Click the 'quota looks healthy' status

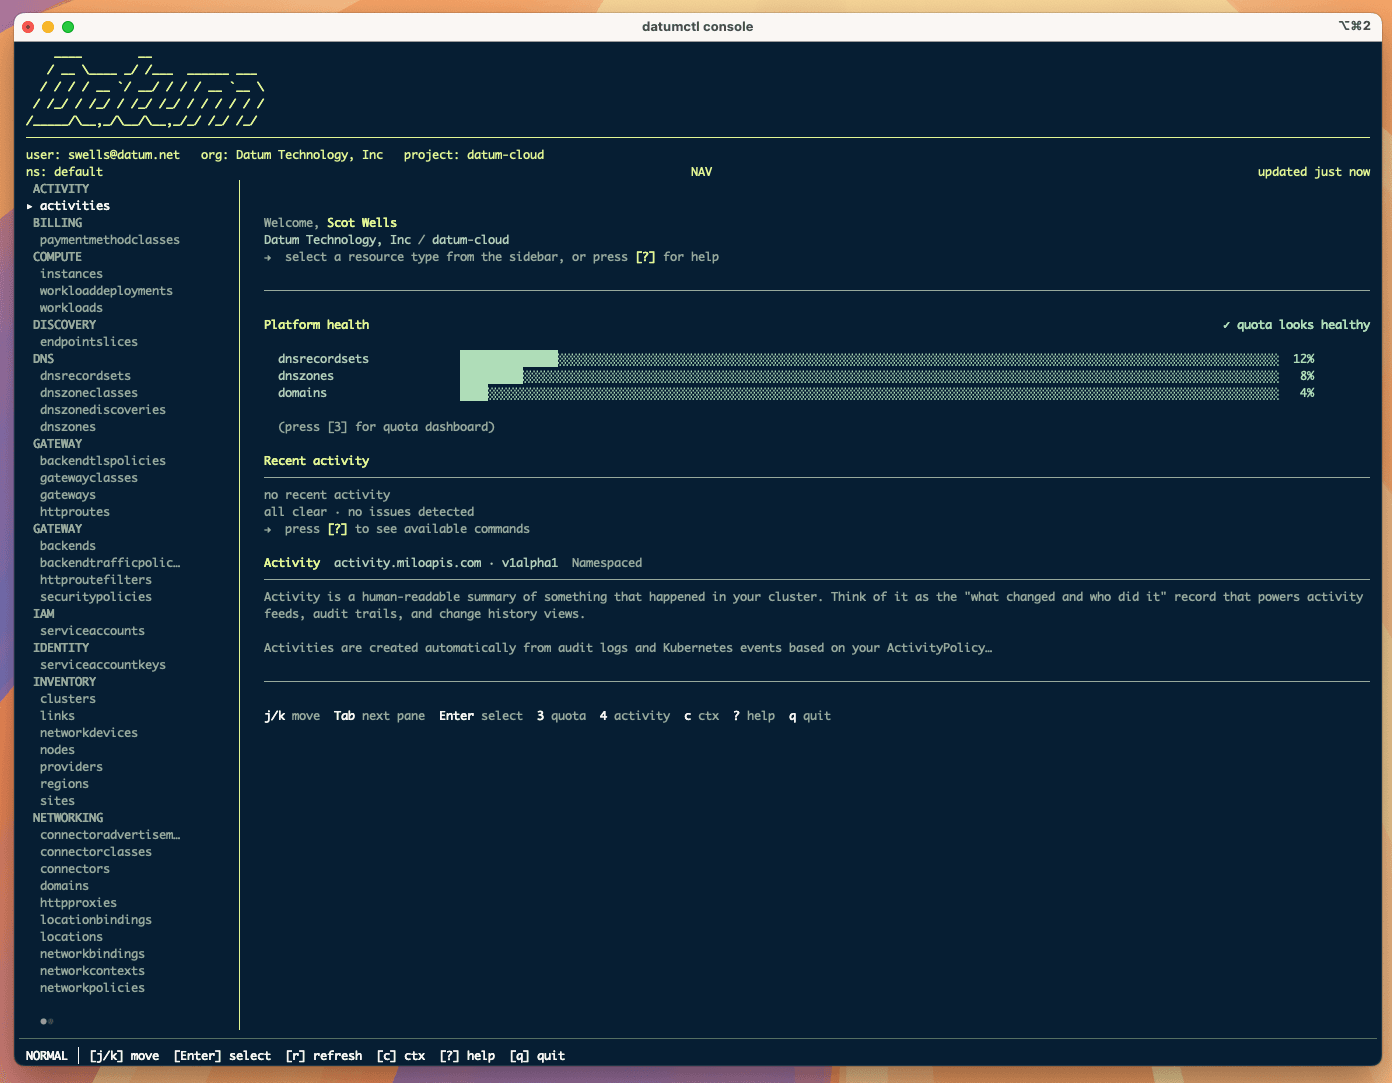pyautogui.click(x=1296, y=325)
